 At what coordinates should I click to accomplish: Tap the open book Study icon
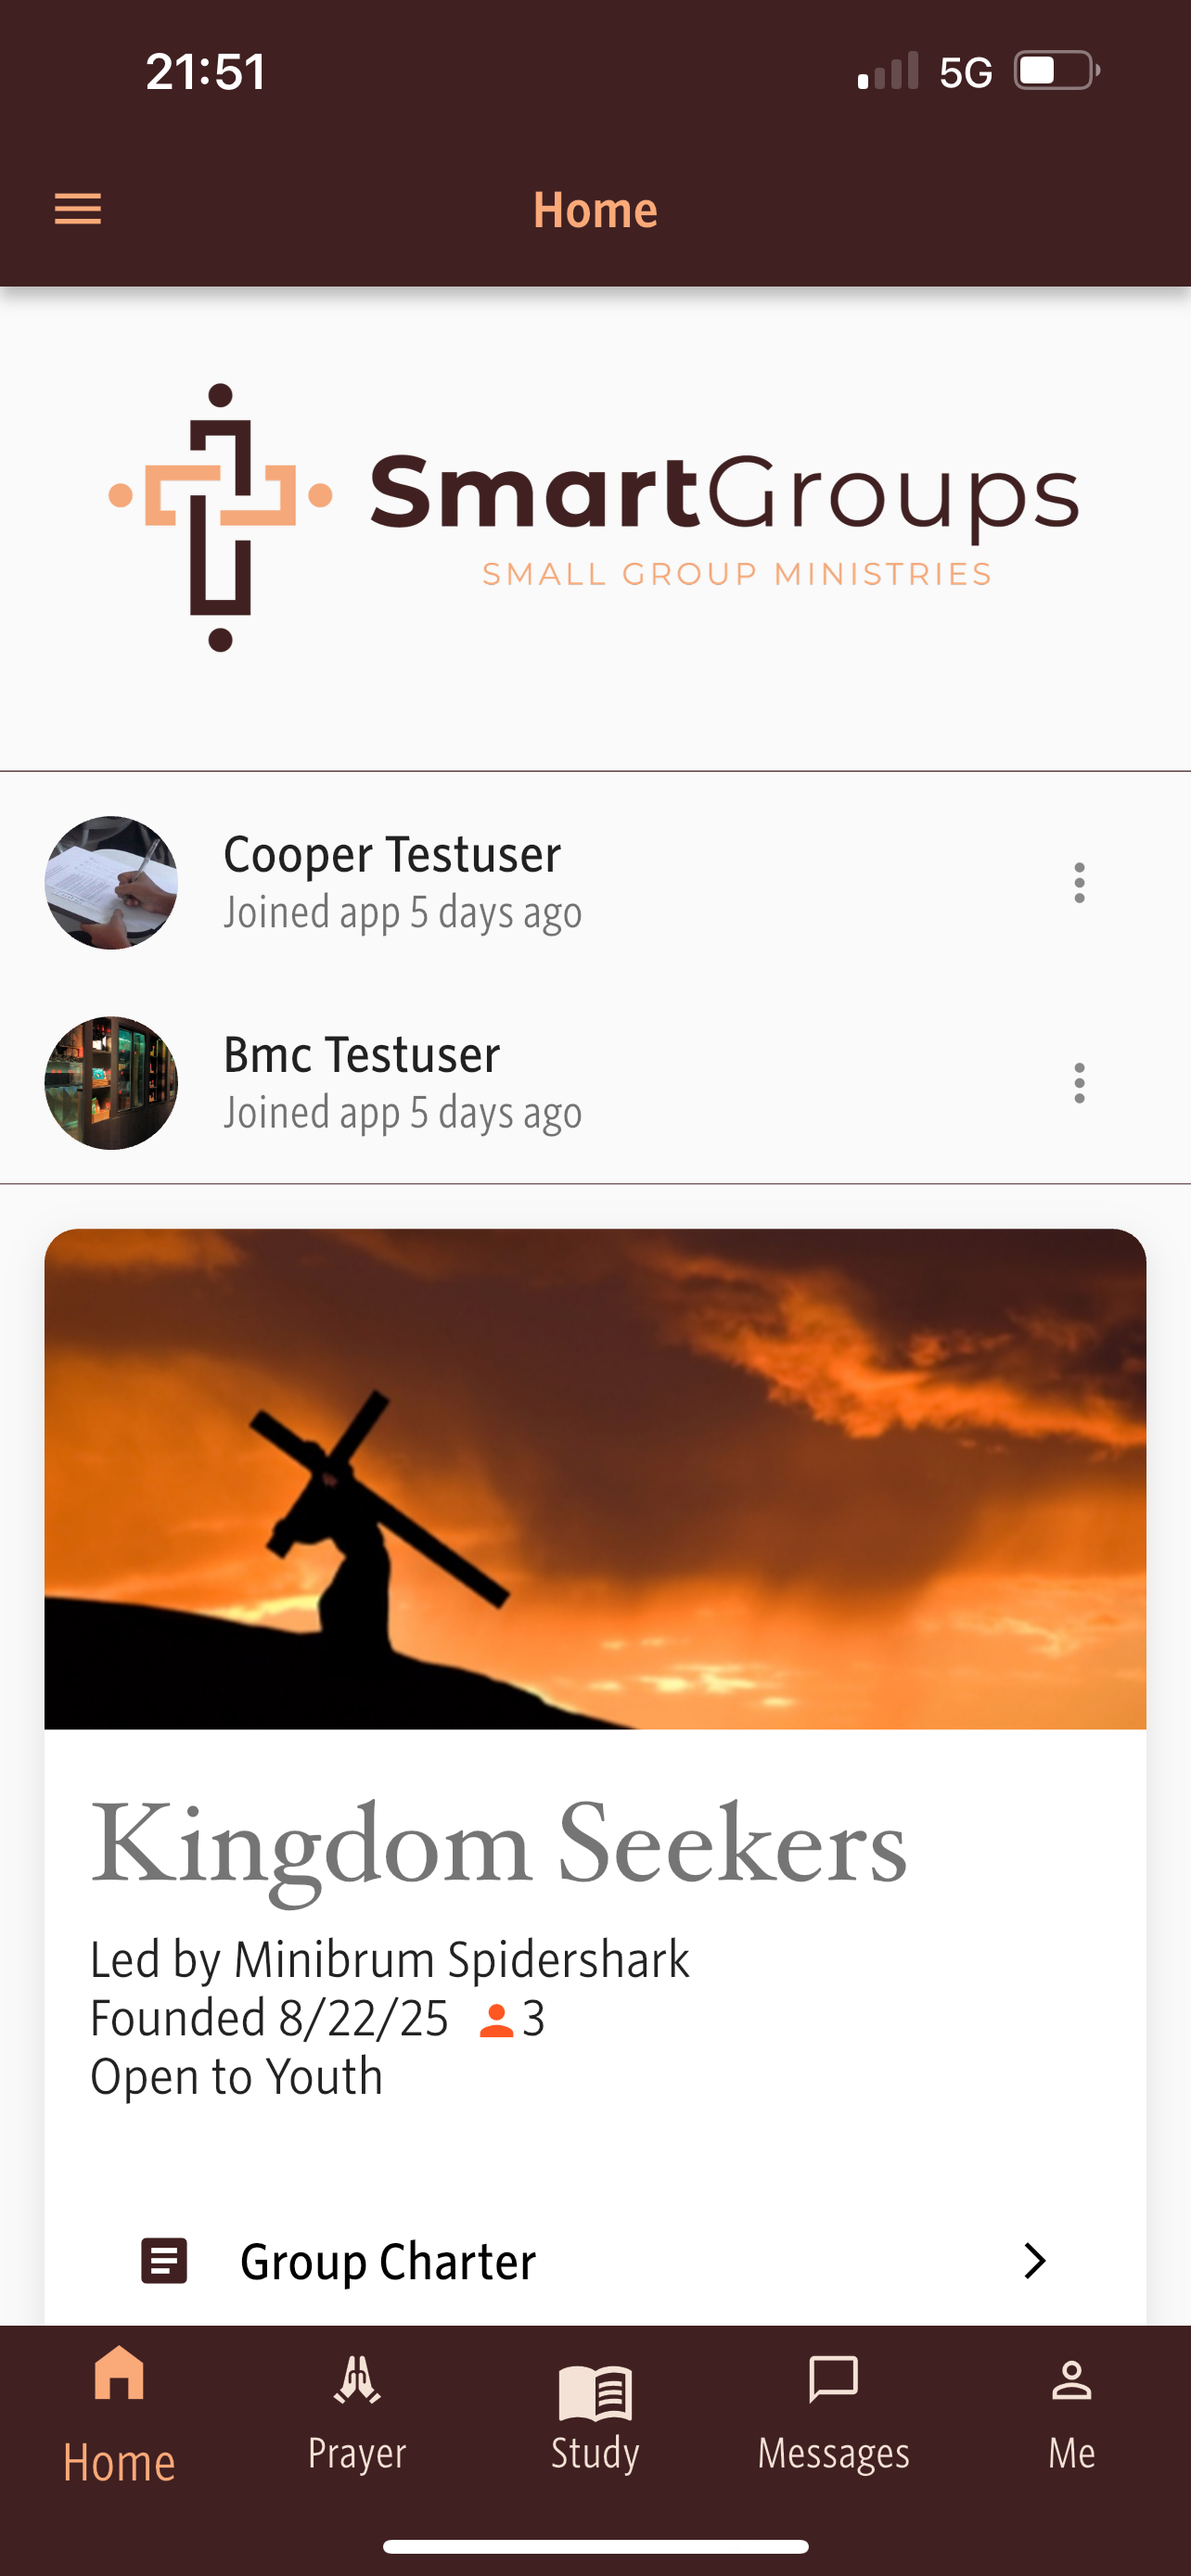(x=595, y=2391)
